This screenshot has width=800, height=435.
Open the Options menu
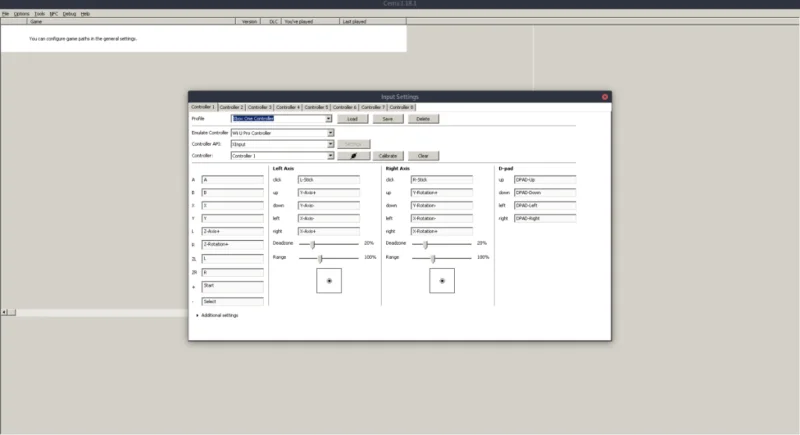point(21,14)
